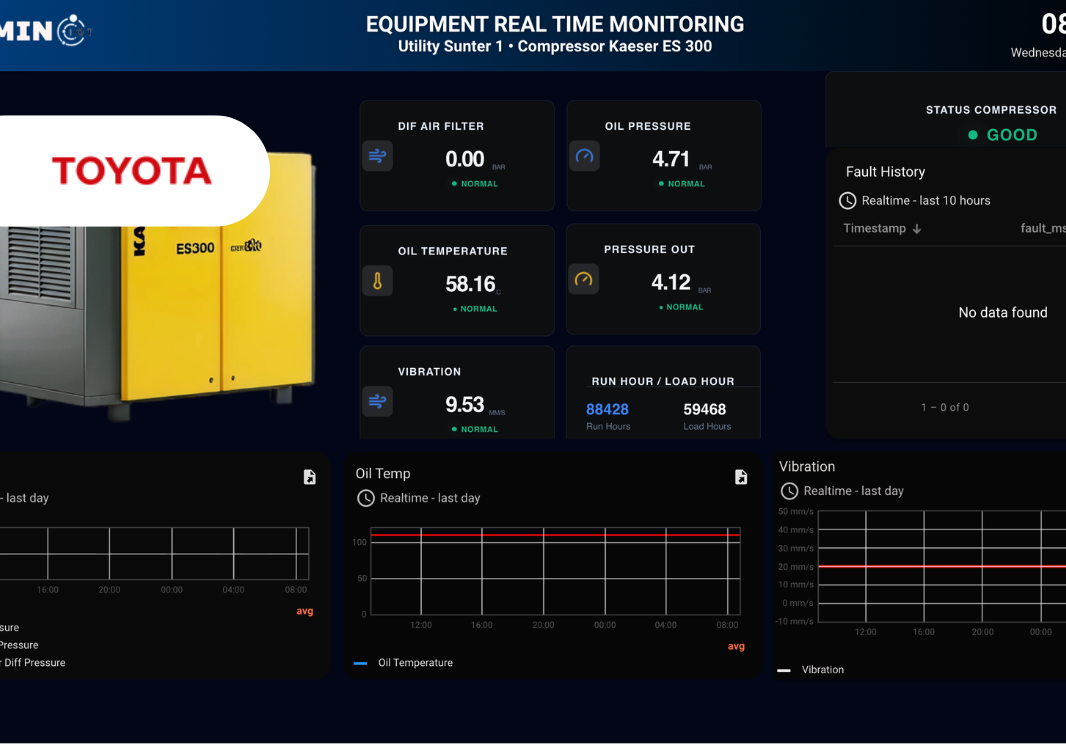The height and width of the screenshot is (744, 1066).
Task: Click the fault_msg column header
Action: (1042, 229)
